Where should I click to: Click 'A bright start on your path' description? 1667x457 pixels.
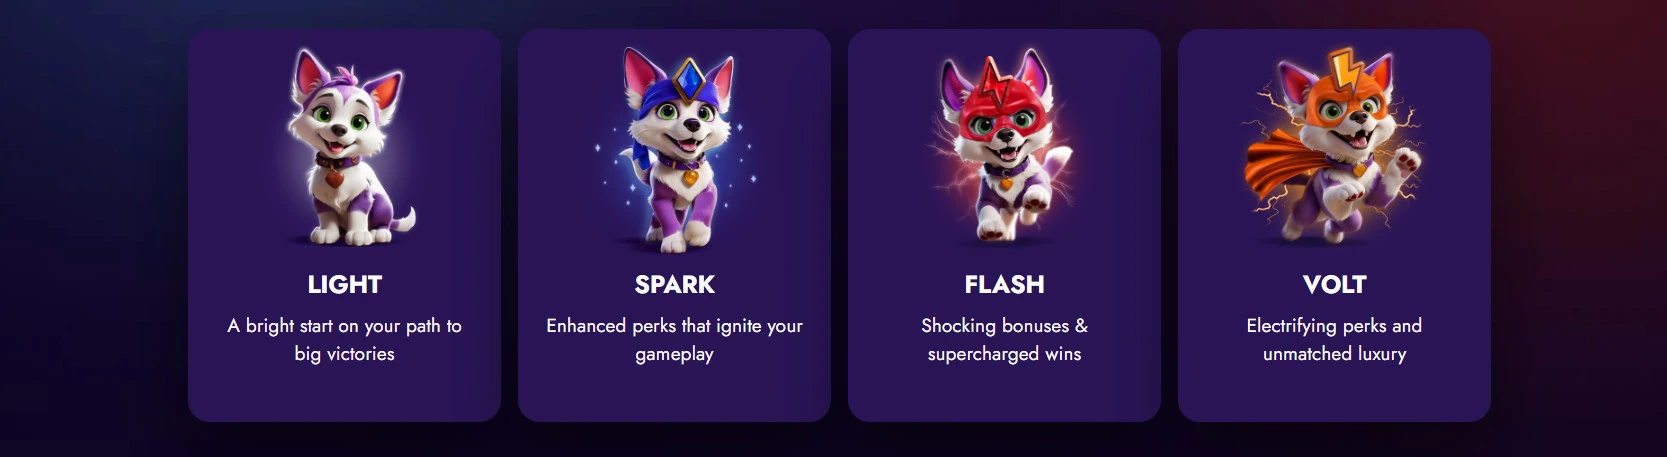(345, 340)
